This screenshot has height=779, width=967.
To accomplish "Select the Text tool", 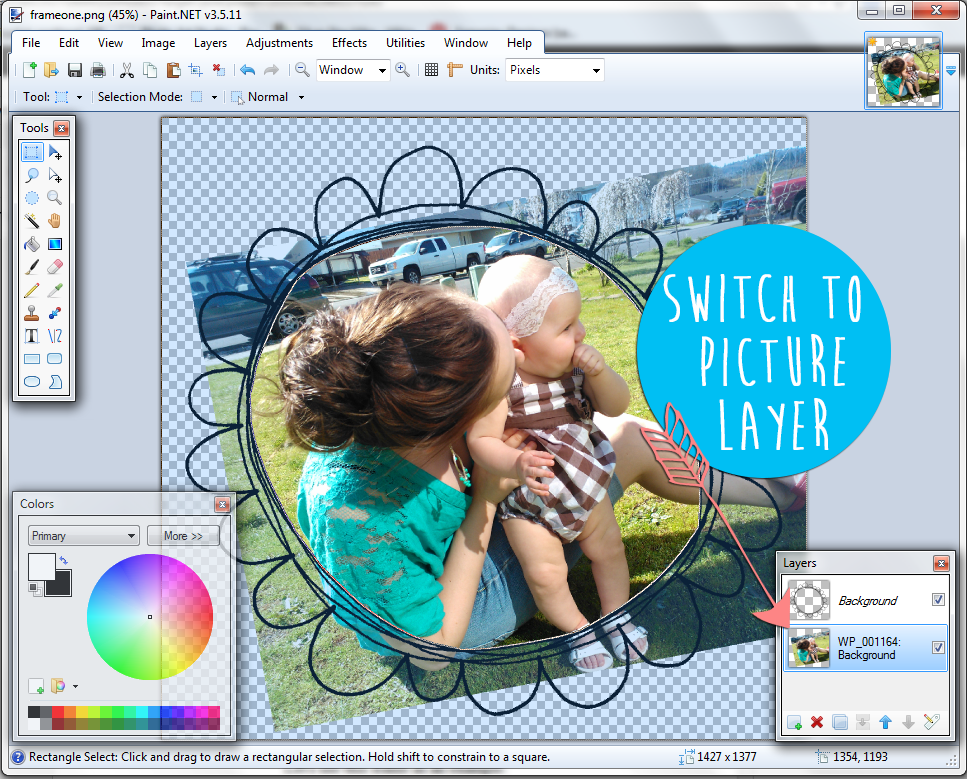I will tap(32, 335).
